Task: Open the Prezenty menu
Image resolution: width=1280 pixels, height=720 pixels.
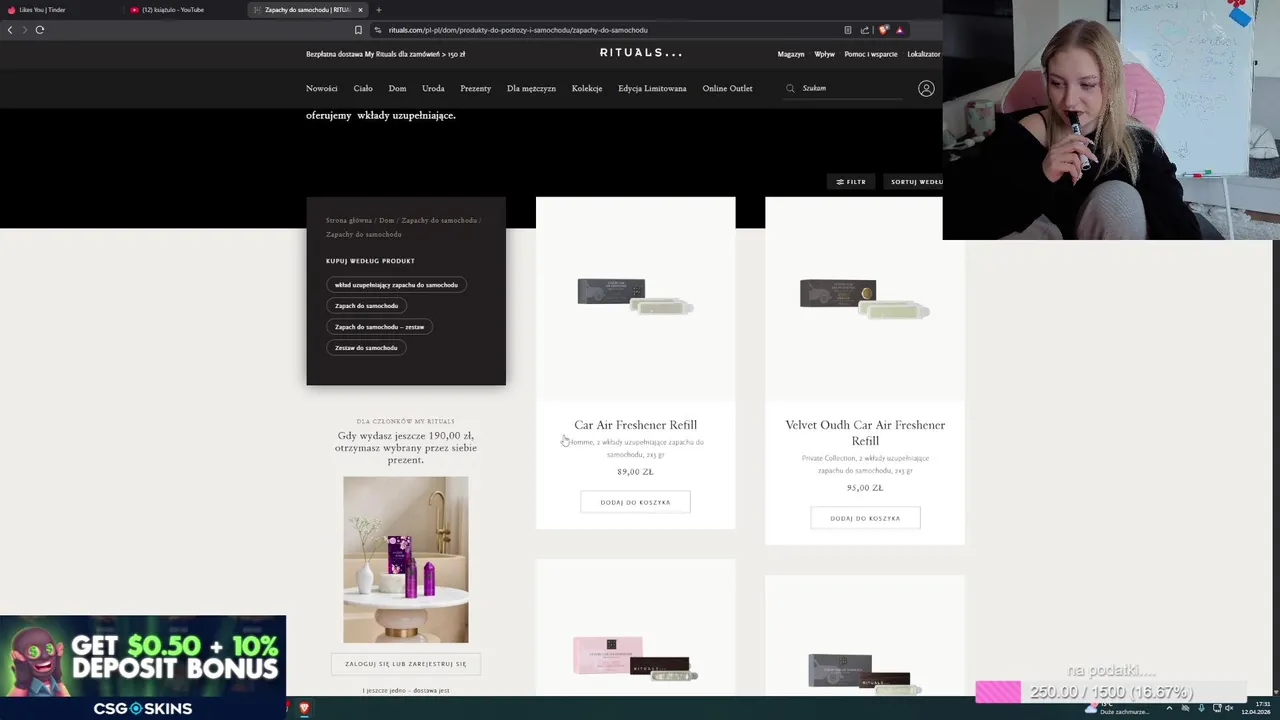Action: click(475, 88)
